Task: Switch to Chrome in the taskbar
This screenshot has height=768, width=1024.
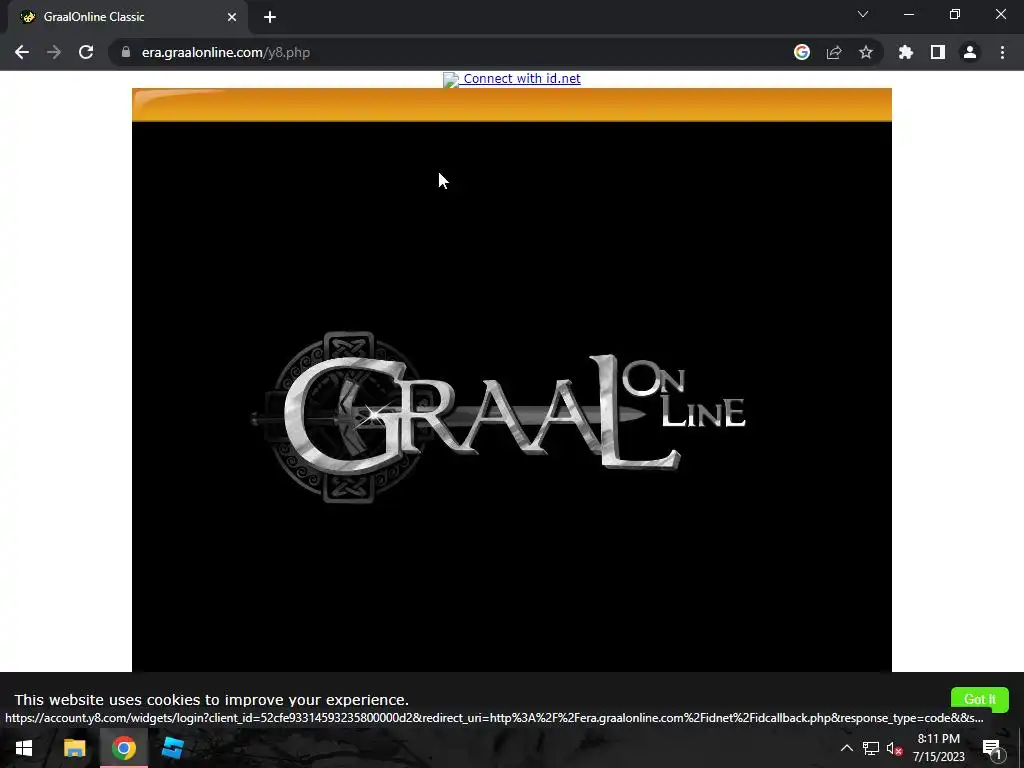Action: [123, 748]
